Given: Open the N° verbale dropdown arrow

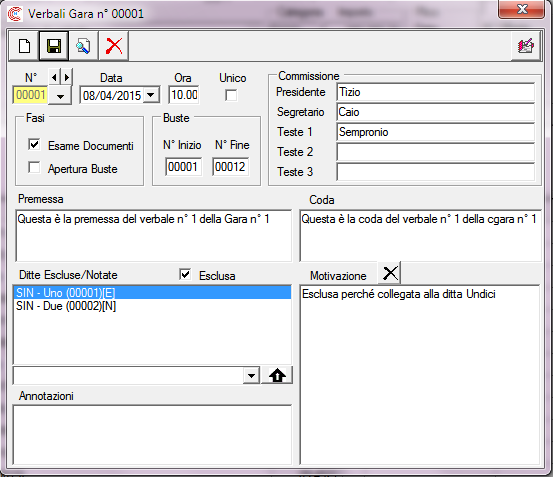Looking at the screenshot, I should click(60, 96).
